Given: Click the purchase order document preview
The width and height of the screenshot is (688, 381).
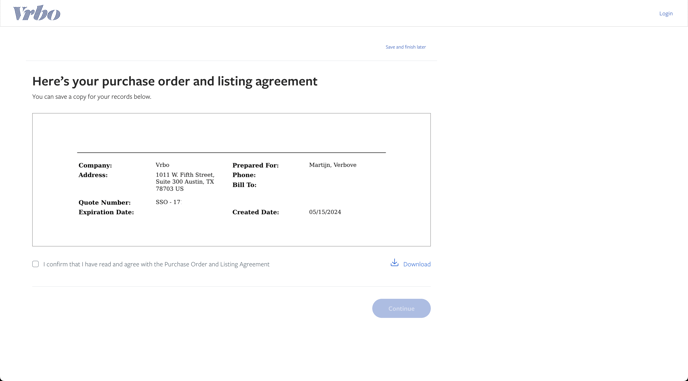Looking at the screenshot, I should (x=231, y=180).
